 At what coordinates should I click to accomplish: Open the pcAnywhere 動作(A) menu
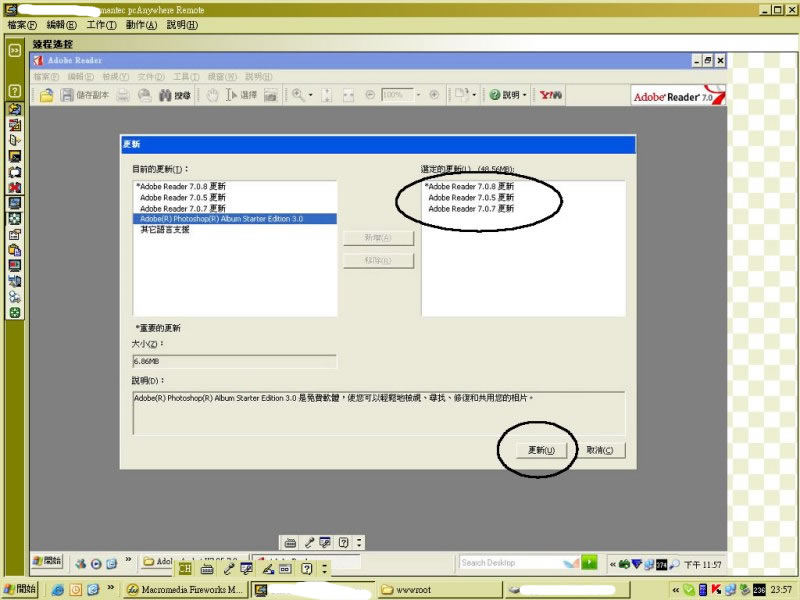click(x=141, y=24)
